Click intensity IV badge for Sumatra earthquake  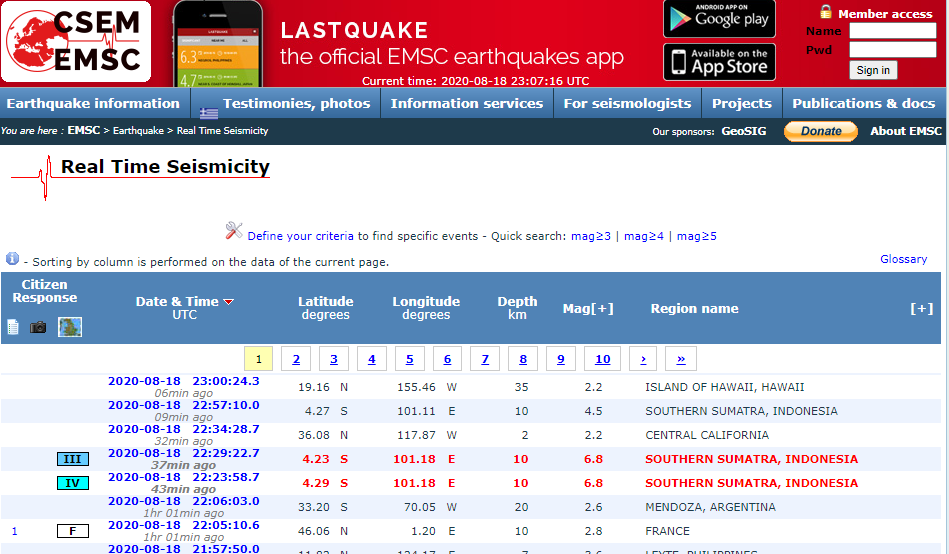coord(72,483)
